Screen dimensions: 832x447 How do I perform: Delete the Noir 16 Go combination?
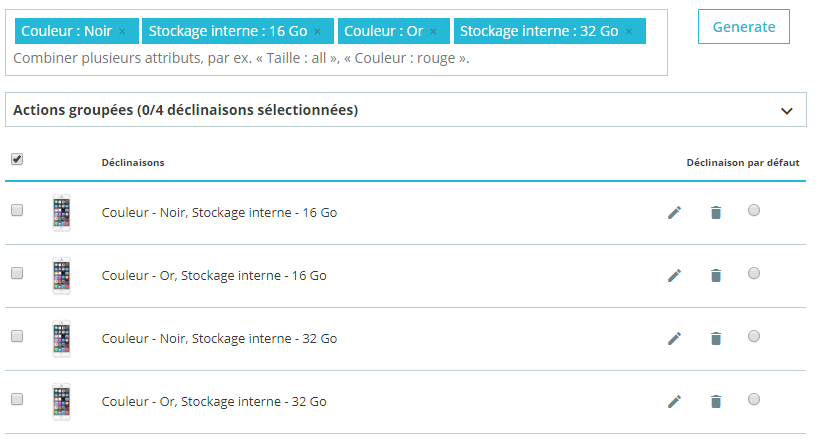click(x=716, y=212)
